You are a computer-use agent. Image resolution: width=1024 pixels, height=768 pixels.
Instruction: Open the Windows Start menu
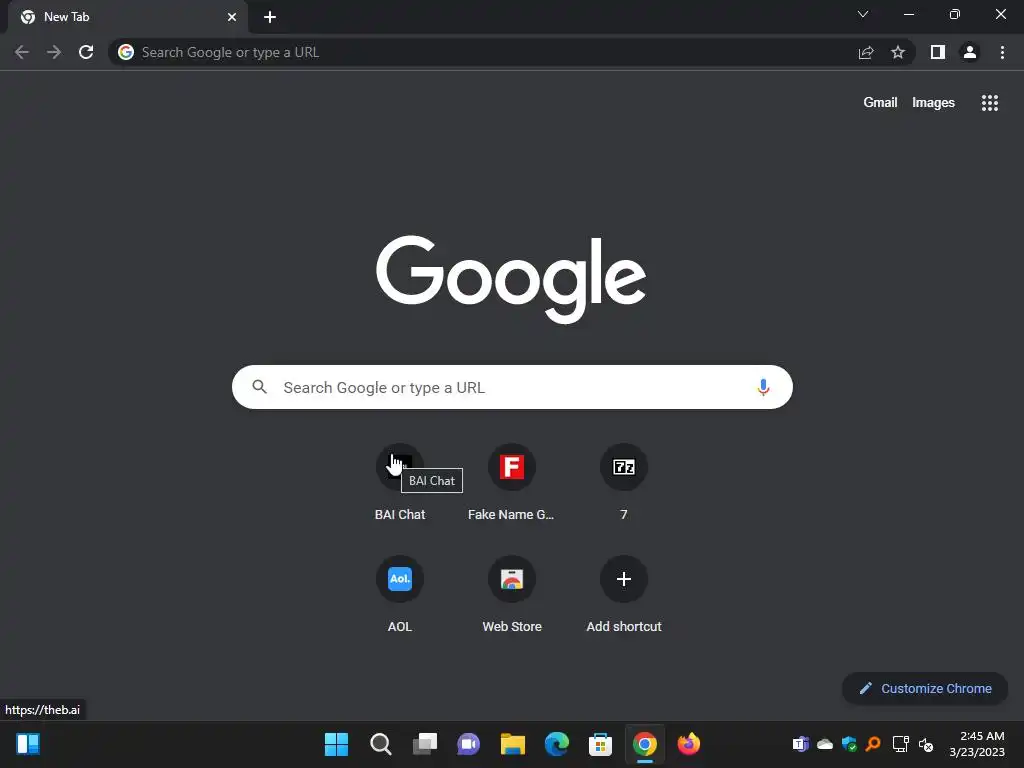(336, 744)
